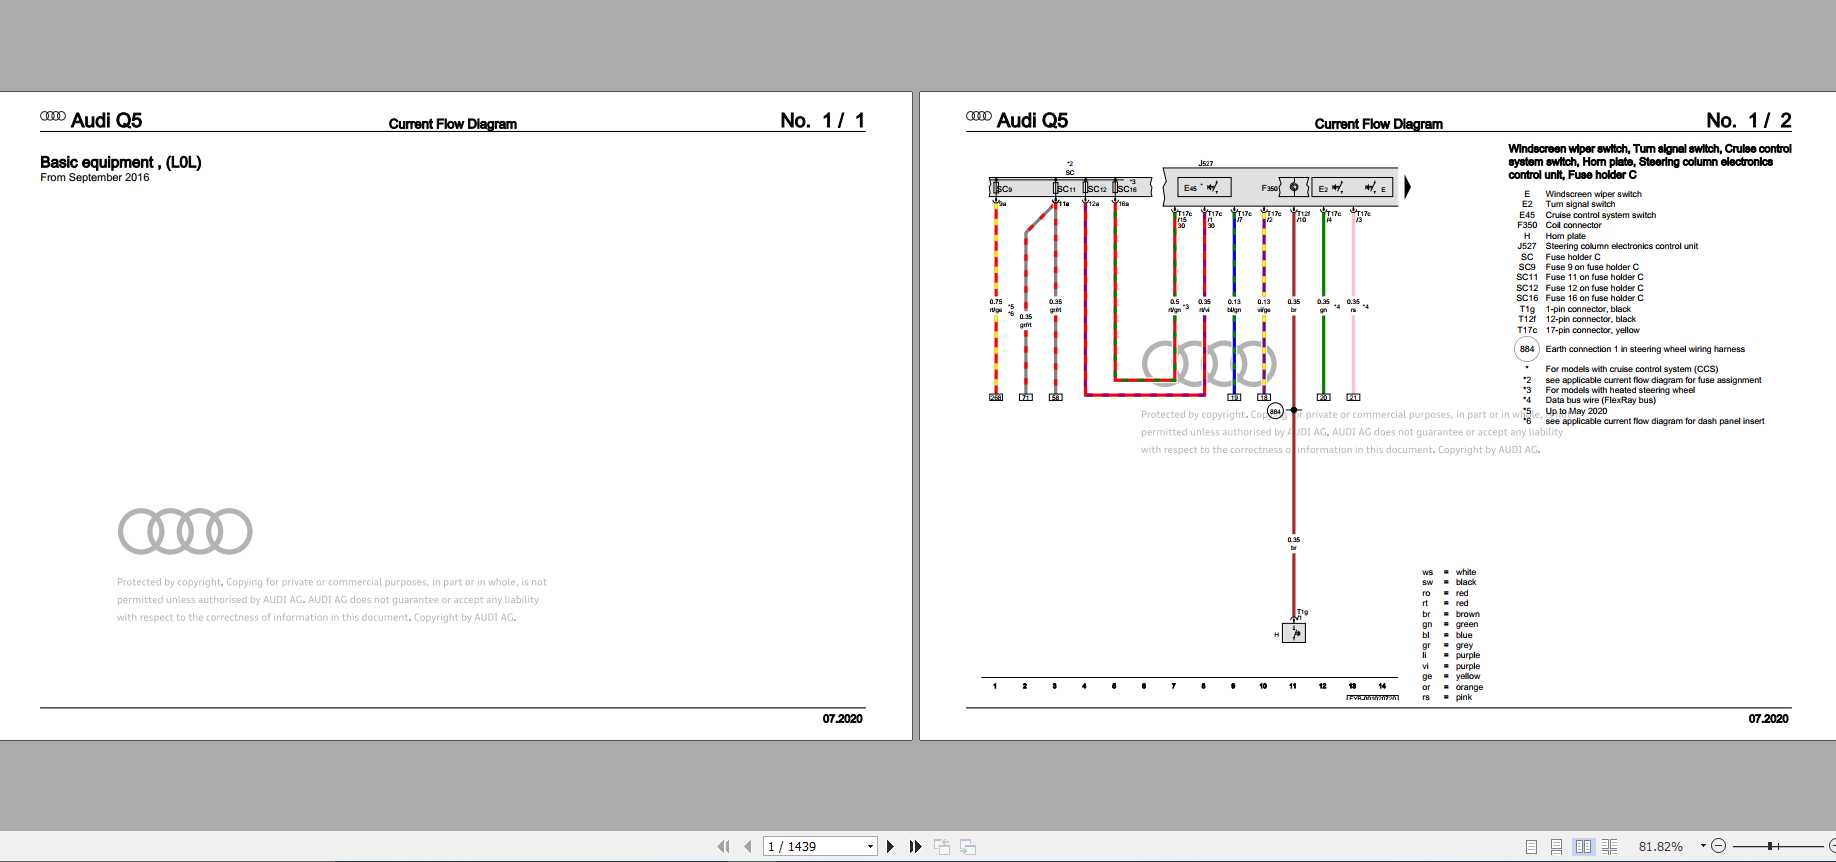Click the legend entry 'Fuse 9 on fuse holder C'
The width and height of the screenshot is (1836, 862).
pyautogui.click(x=1592, y=267)
